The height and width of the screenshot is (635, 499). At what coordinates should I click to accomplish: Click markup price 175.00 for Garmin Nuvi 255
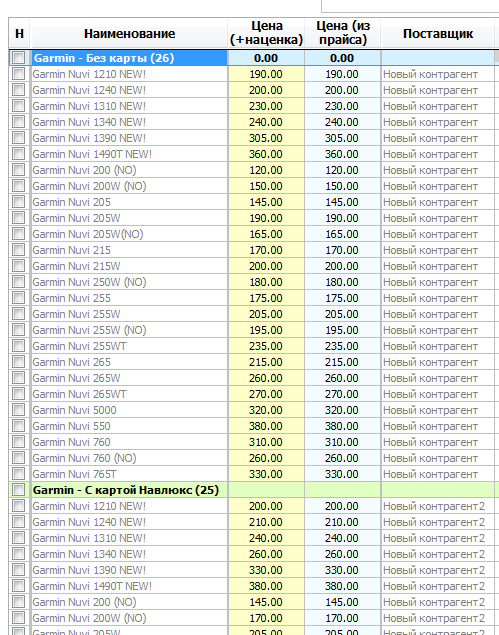pyautogui.click(x=266, y=298)
